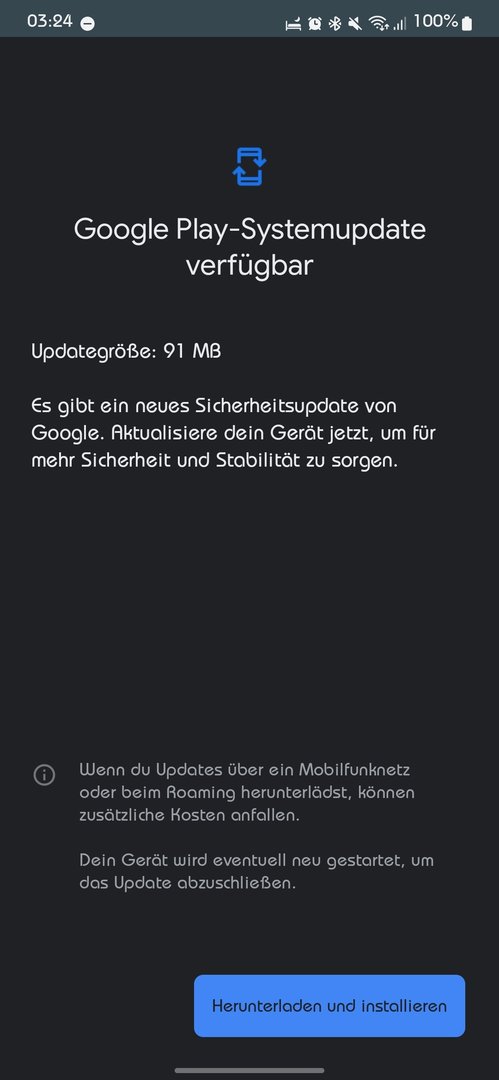The height and width of the screenshot is (1080, 499).
Task: Tap the bedtime mode bed icon in status bar
Action: tap(294, 24)
